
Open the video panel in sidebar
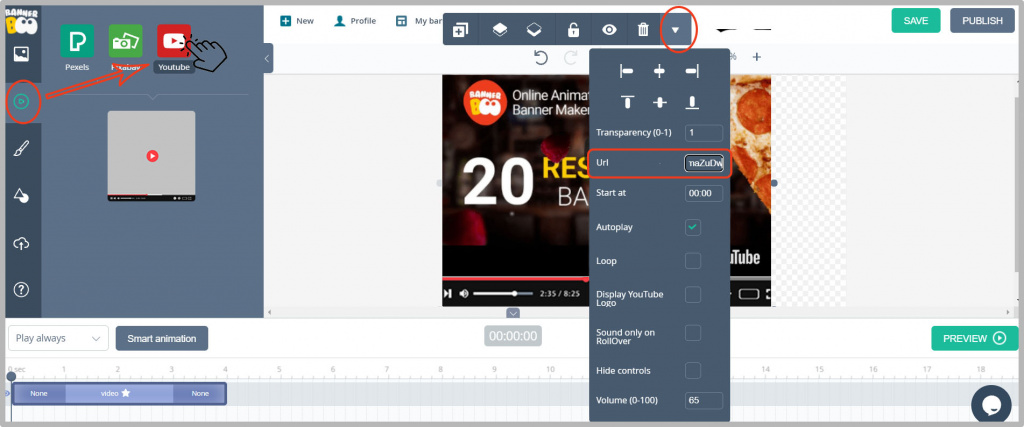click(x=21, y=102)
